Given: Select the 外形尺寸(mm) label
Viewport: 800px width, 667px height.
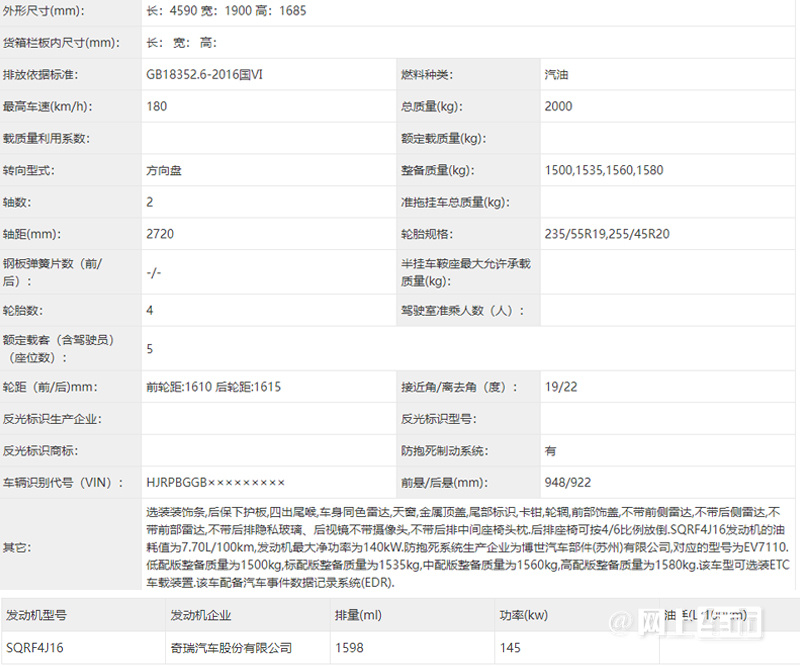Looking at the screenshot, I should pos(43,11).
